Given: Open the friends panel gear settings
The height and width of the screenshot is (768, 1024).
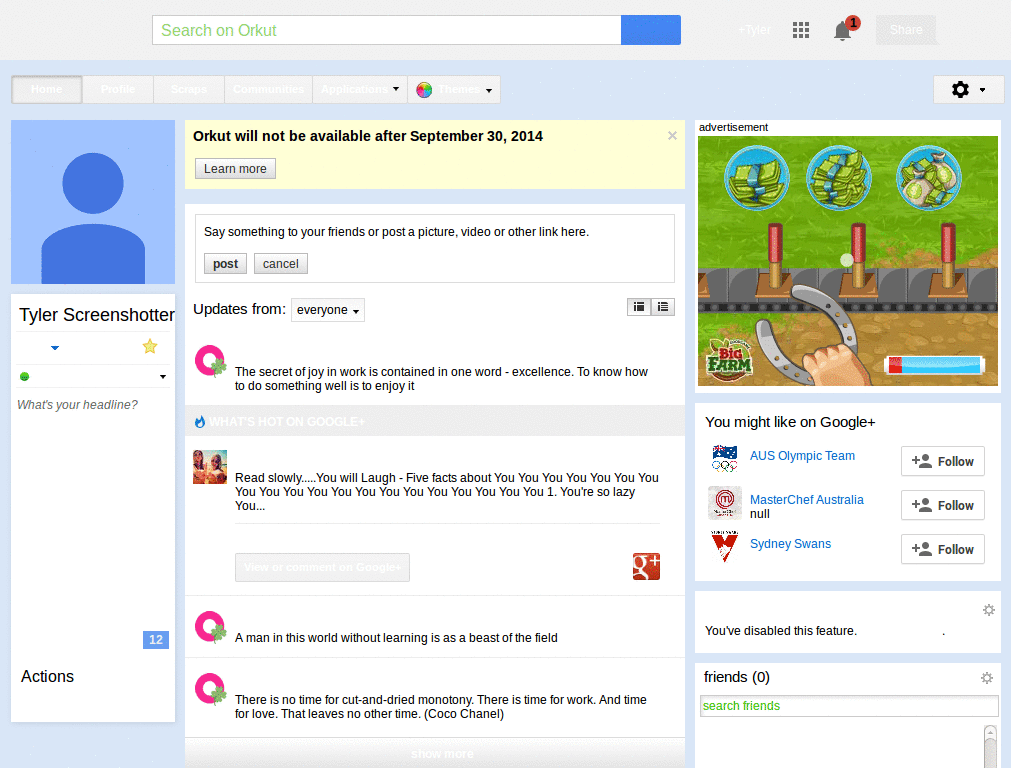Looking at the screenshot, I should point(987,678).
